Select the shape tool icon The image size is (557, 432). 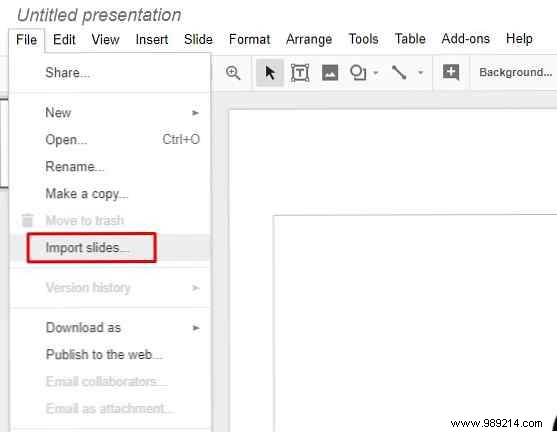pyautogui.click(x=358, y=73)
